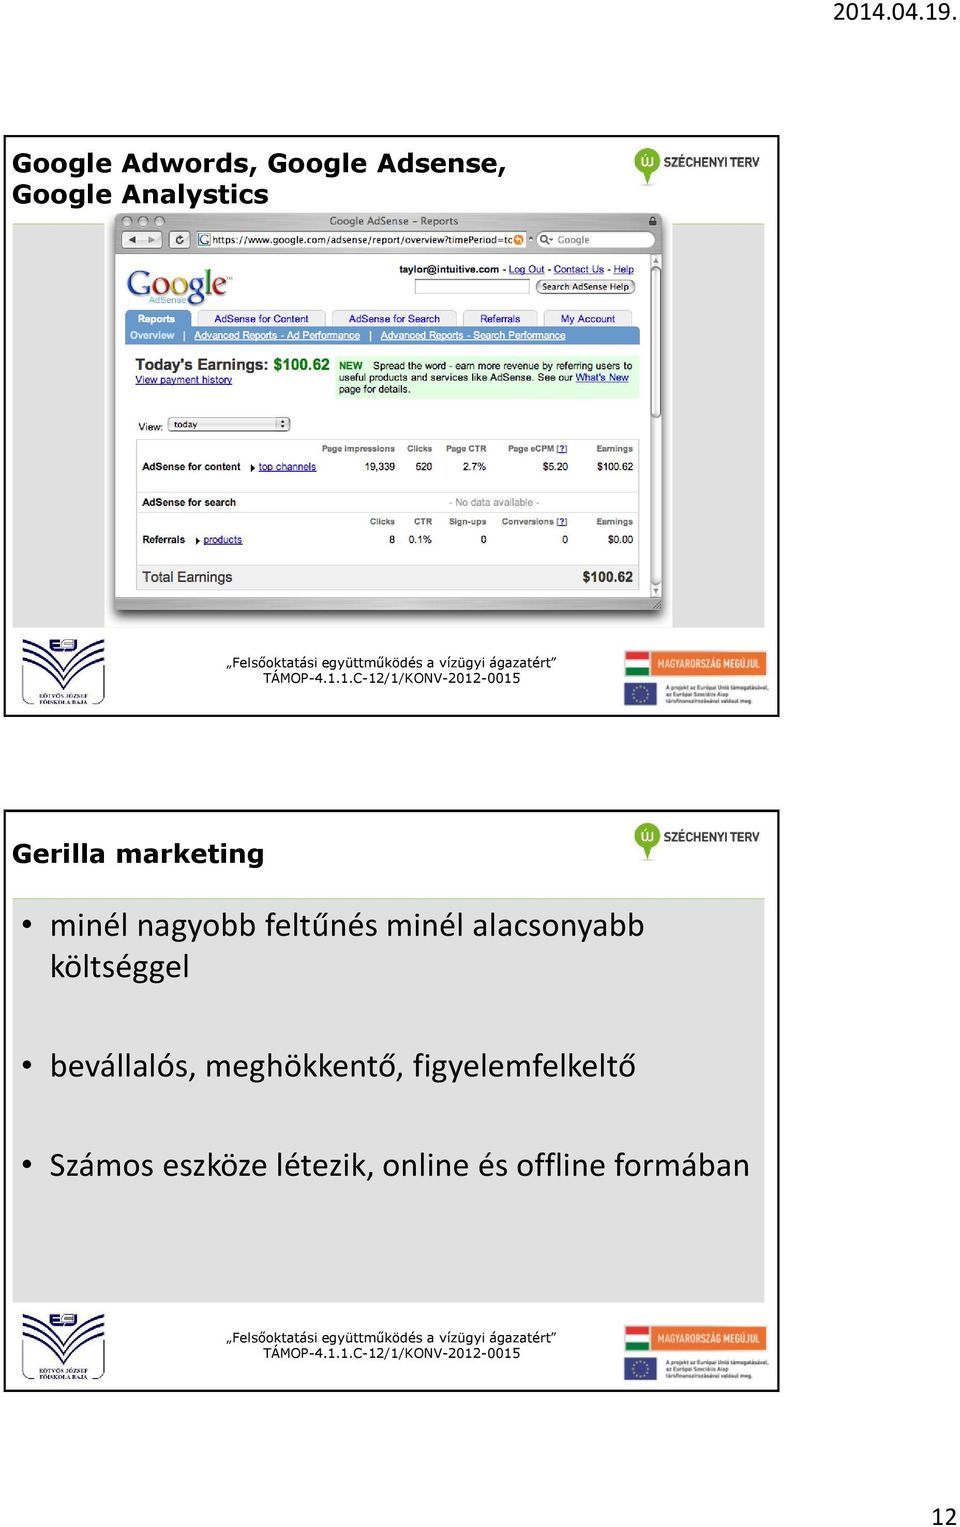Click the 19,339 page impressions value
The height and width of the screenshot is (1527, 960).
(380, 467)
